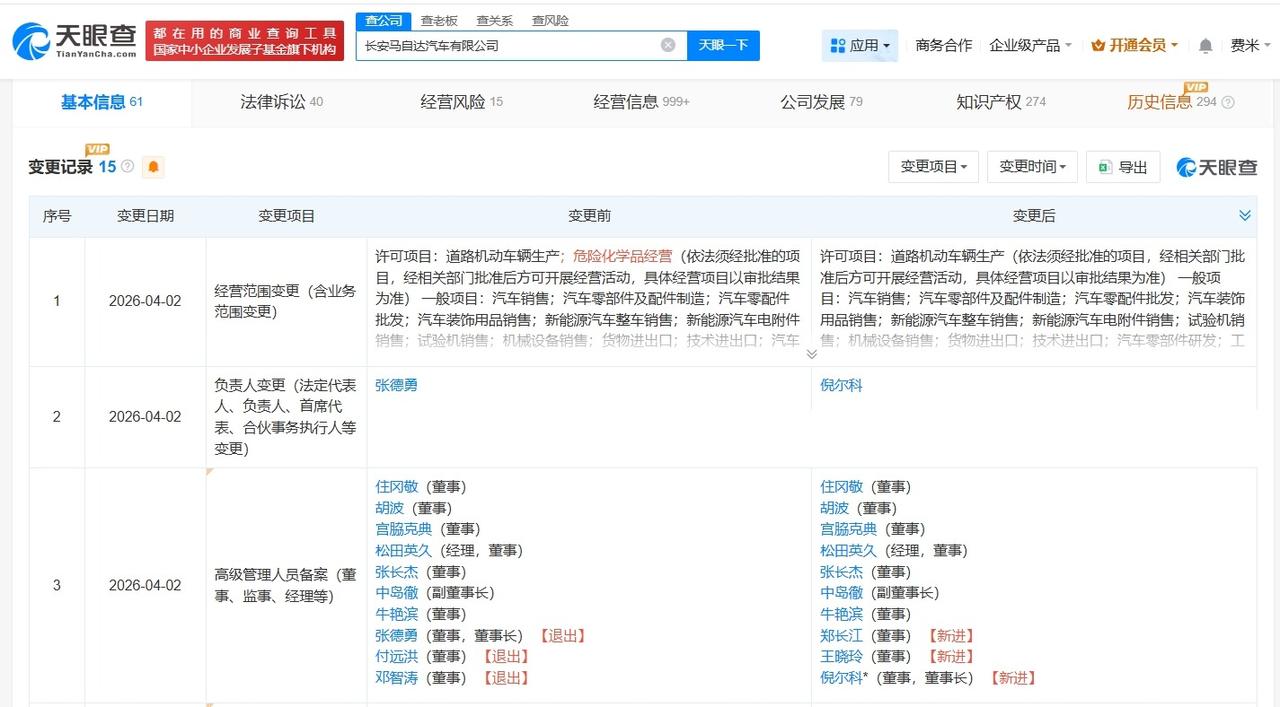Viewport: 1280px width, 707px height.
Task: Select the 查老板 search tab
Action: pos(437,20)
